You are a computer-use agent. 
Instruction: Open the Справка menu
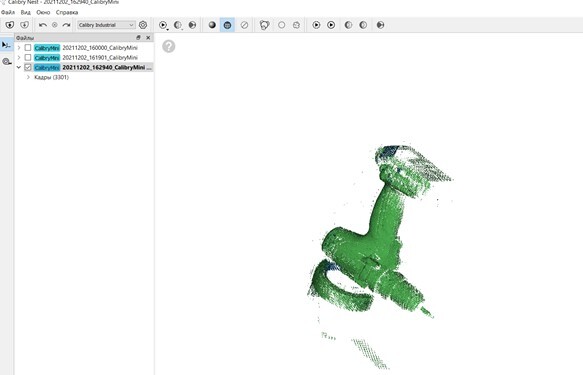click(67, 12)
